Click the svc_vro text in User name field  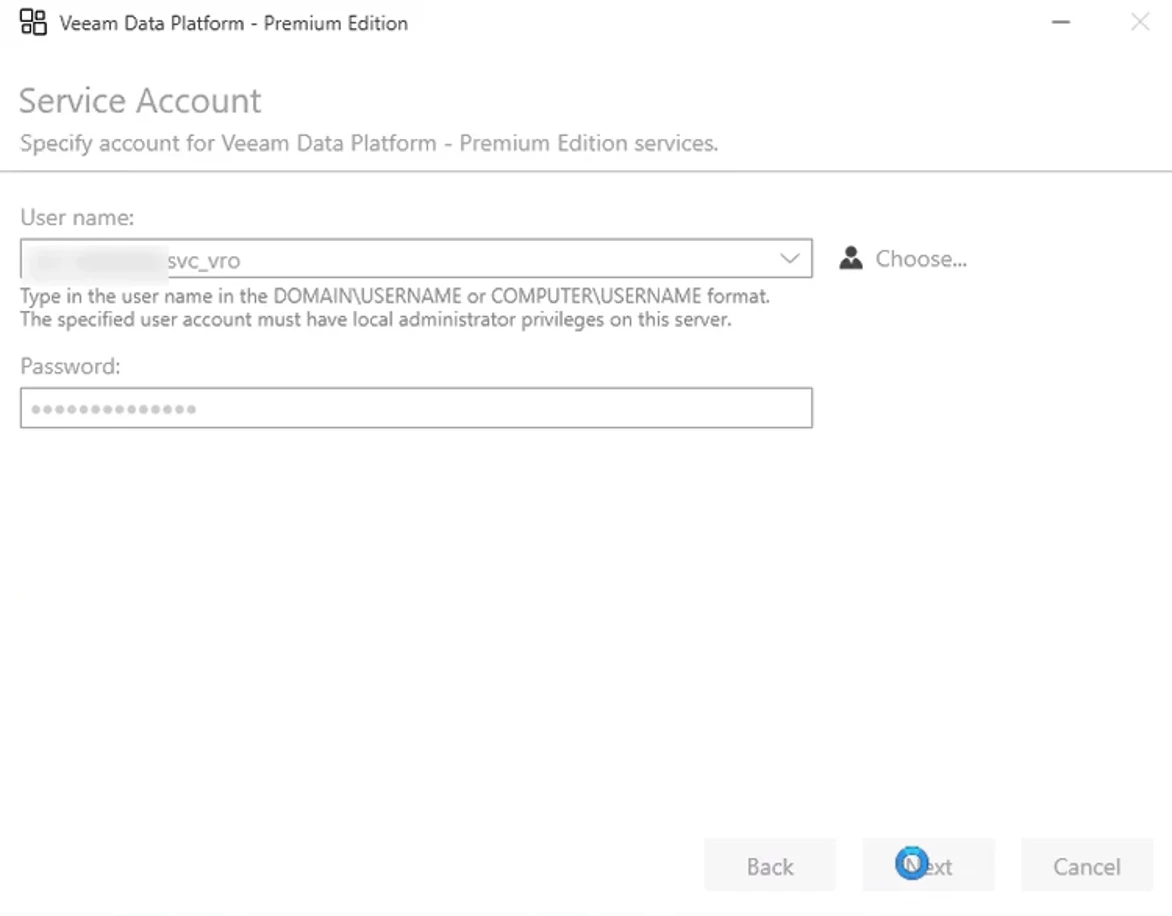click(x=204, y=260)
